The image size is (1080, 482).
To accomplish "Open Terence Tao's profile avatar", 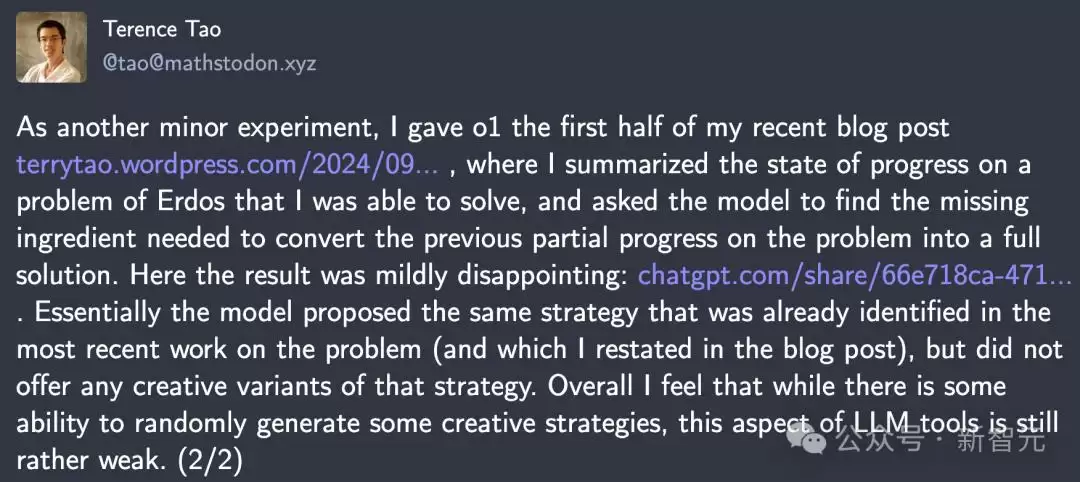I will pyautogui.click(x=52, y=47).
